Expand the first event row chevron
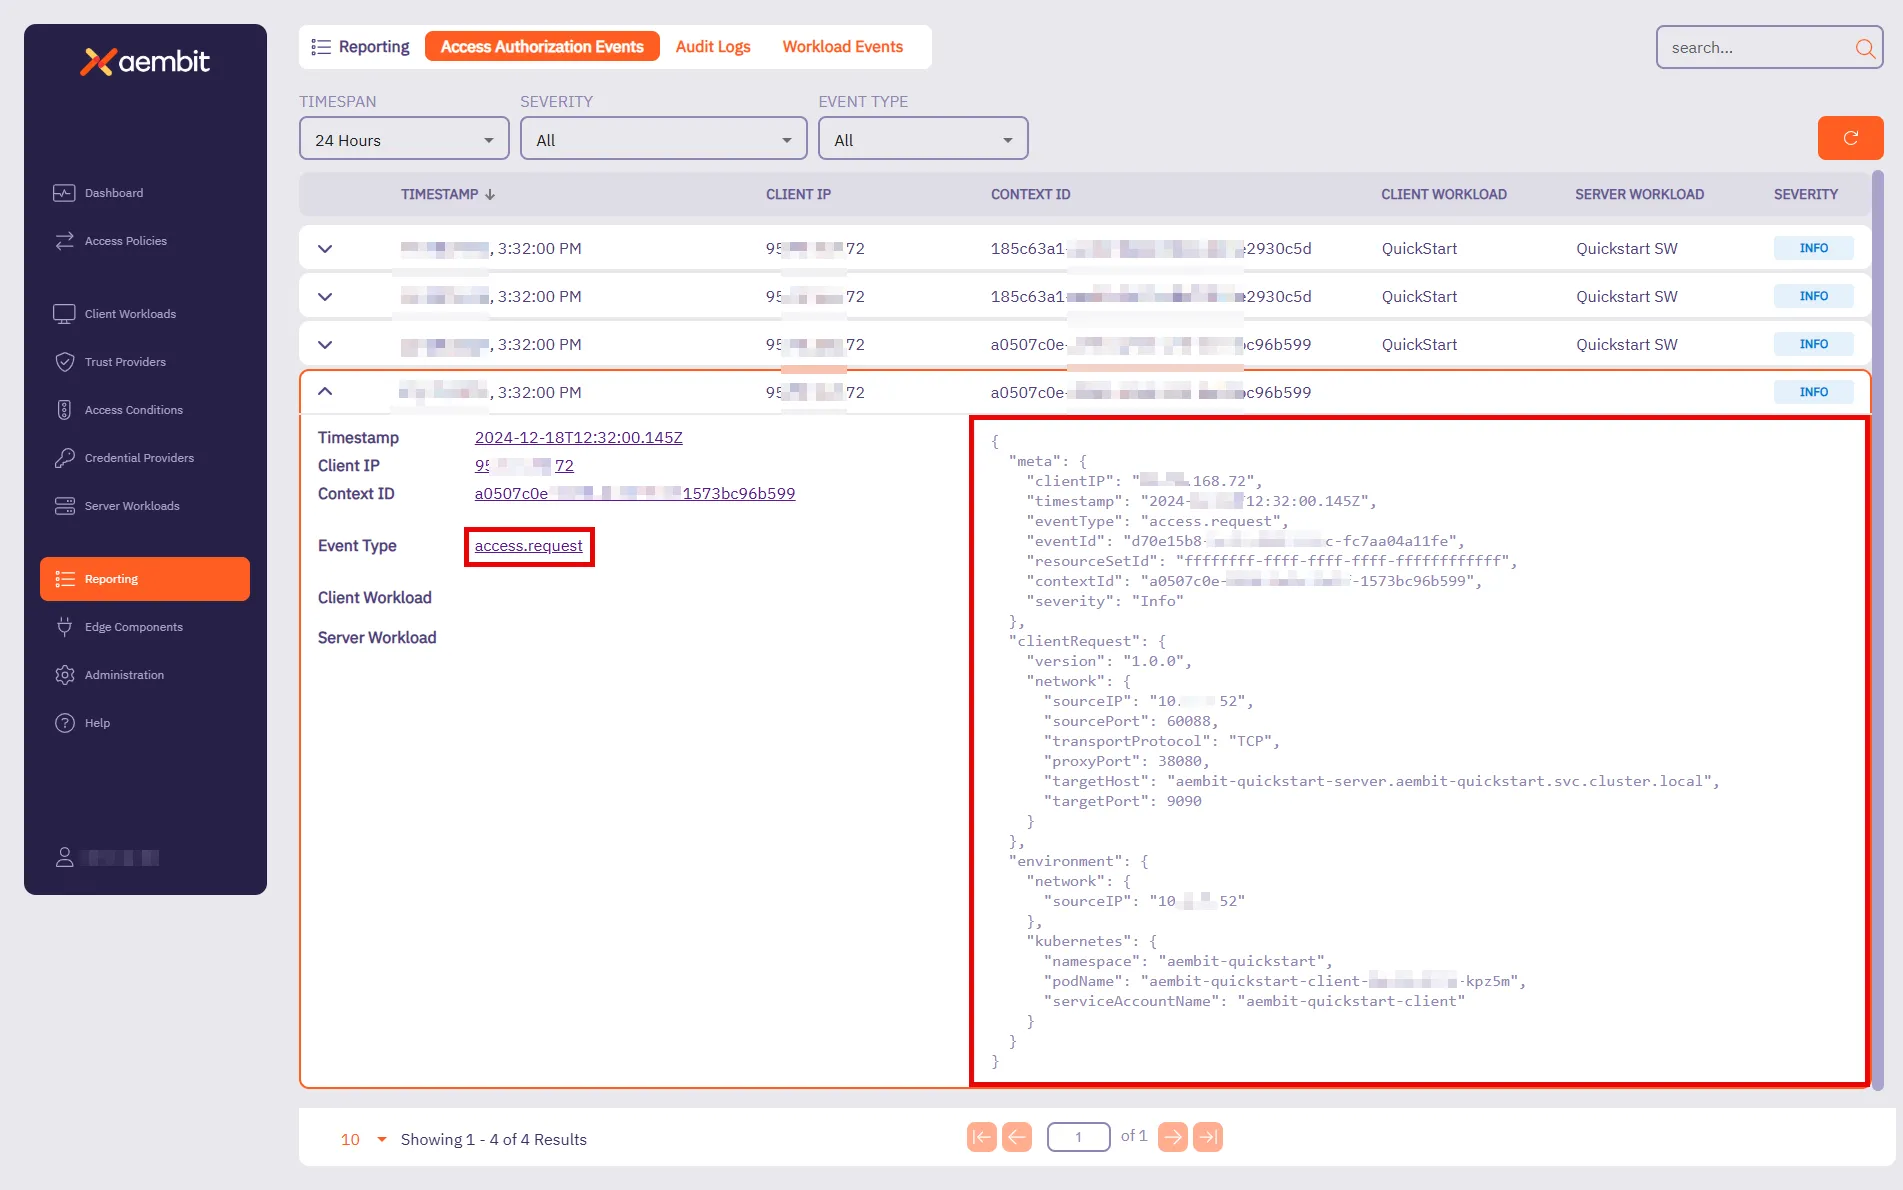Image resolution: width=1903 pixels, height=1190 pixels. (x=325, y=249)
